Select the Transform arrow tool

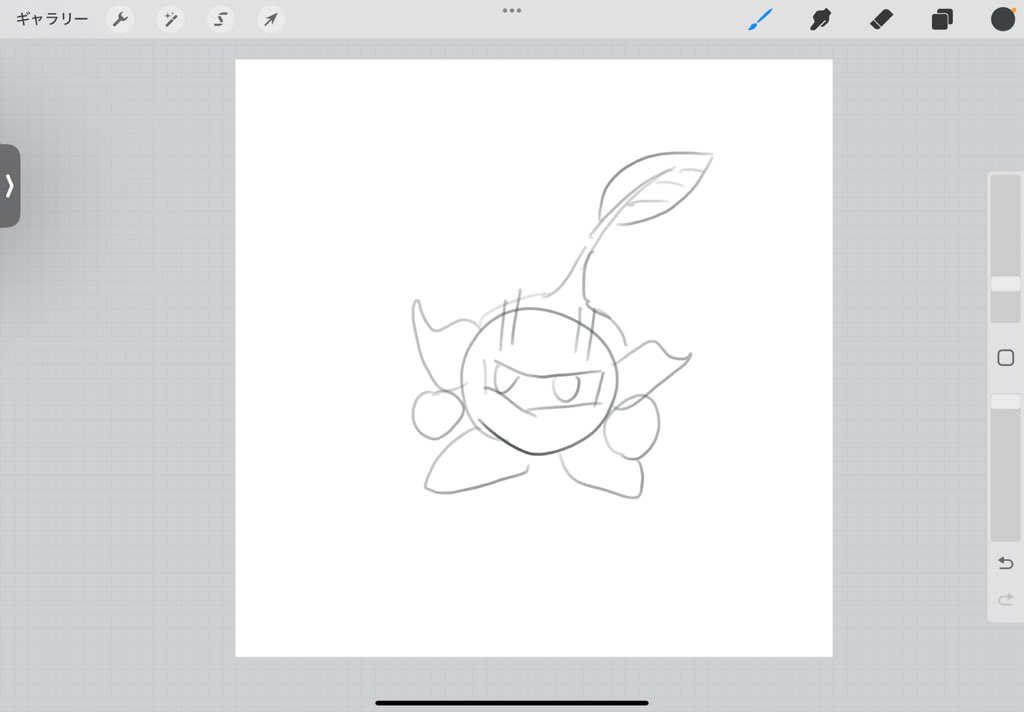[270, 20]
